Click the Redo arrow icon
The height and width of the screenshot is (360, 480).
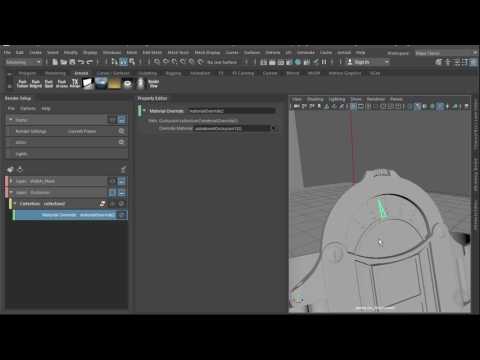[89, 62]
